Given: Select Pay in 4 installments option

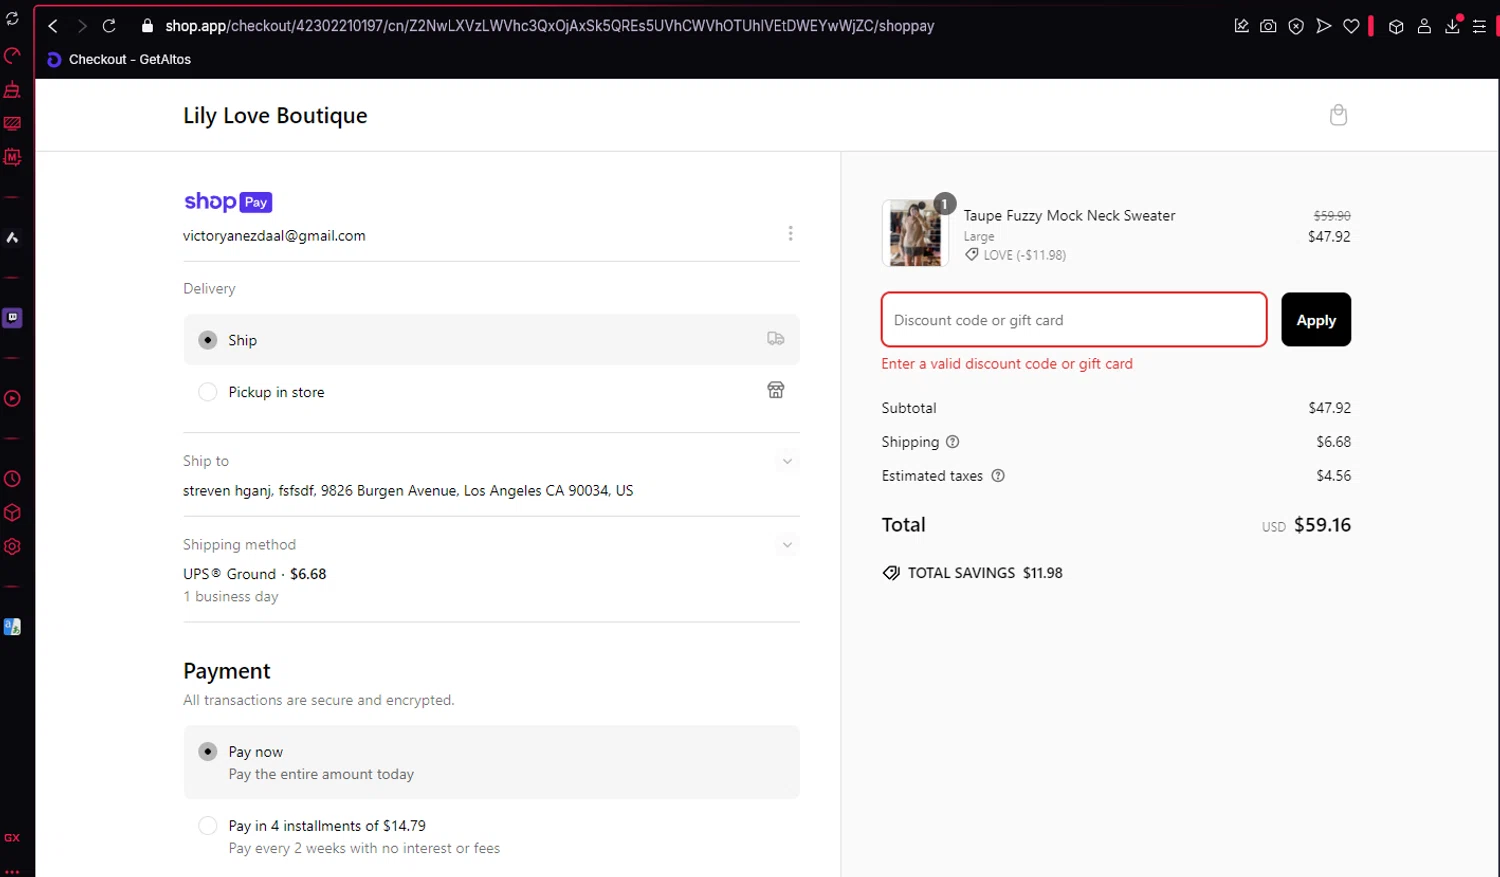Looking at the screenshot, I should 491,837.
